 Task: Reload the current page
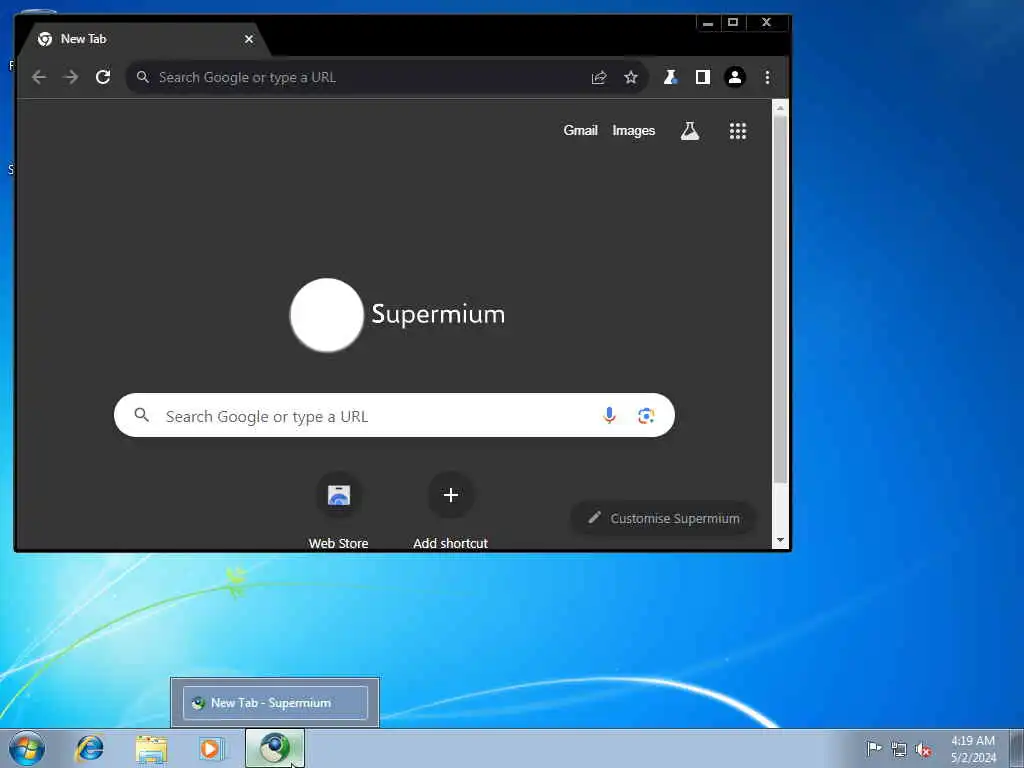point(103,77)
